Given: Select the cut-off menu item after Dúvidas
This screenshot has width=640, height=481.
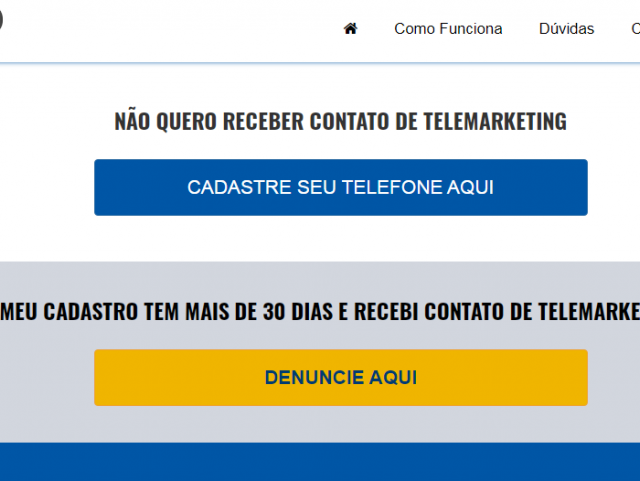Looking at the screenshot, I should tap(636, 29).
